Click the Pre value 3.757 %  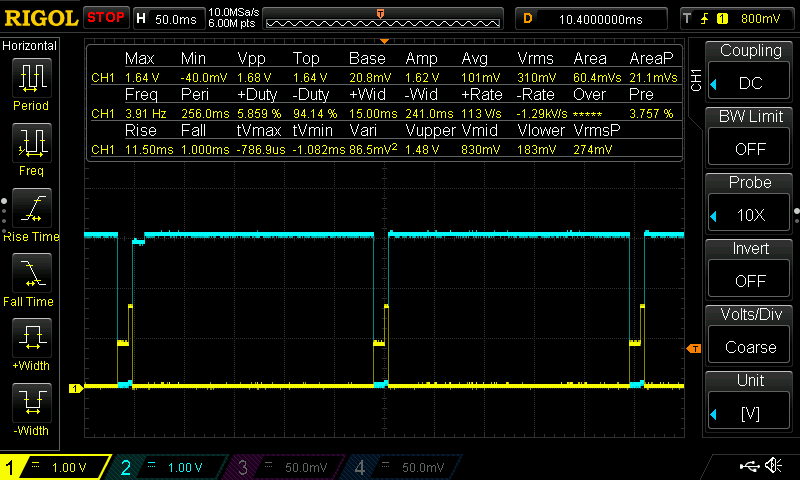(651, 113)
